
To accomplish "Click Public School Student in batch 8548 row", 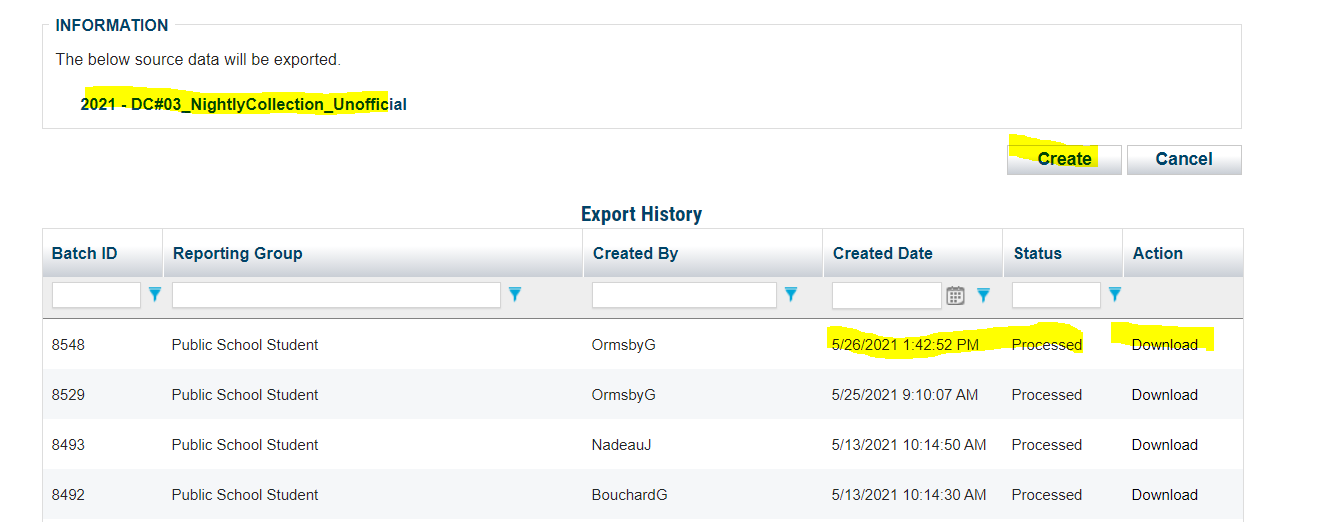I will pyautogui.click(x=245, y=345).
